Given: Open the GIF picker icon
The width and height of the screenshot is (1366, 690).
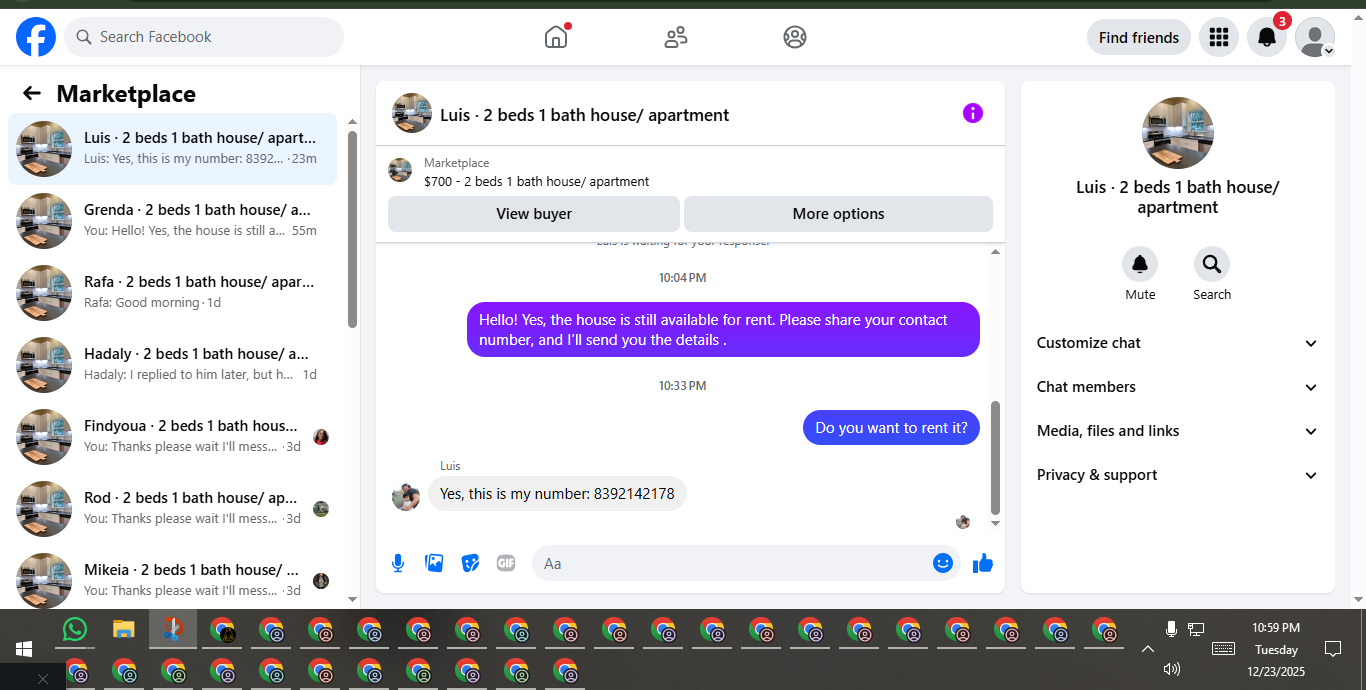Looking at the screenshot, I should click(x=506, y=563).
